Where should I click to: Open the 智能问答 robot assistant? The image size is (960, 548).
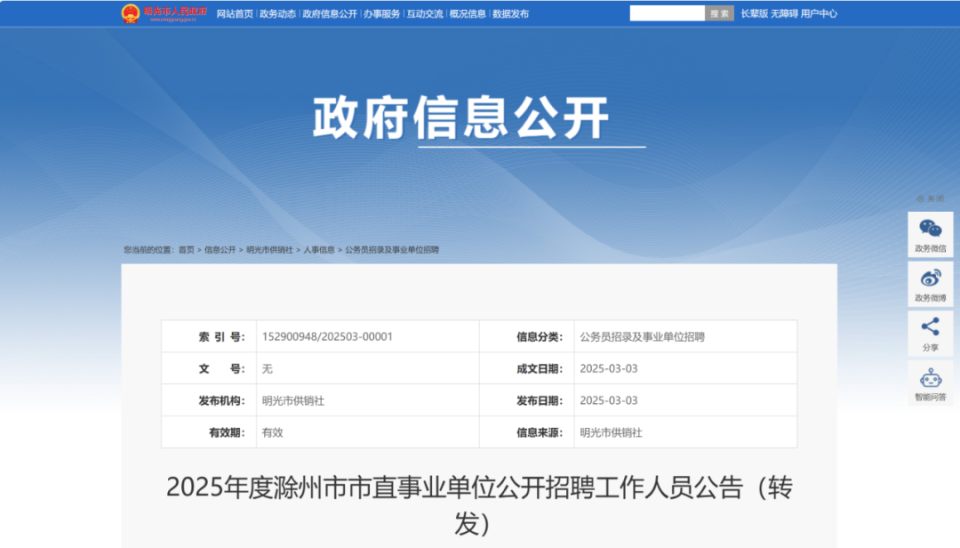point(930,383)
